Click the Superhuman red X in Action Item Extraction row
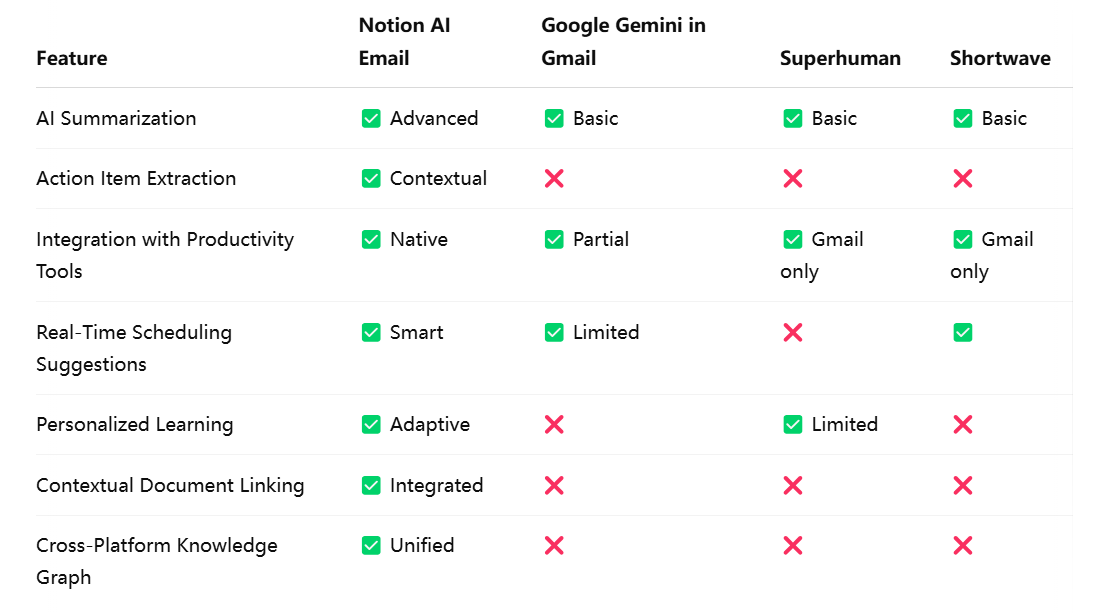 click(793, 178)
